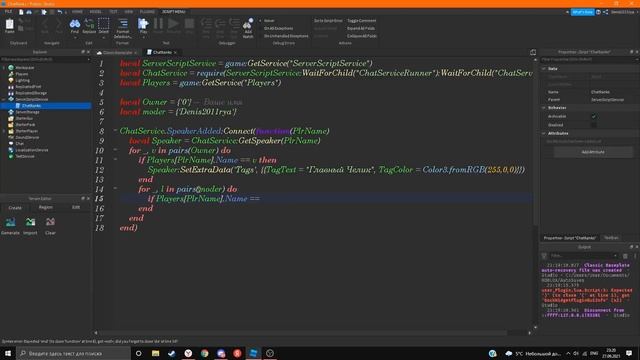640x360 pixels.
Task: Switch to the VIEW ribbon tab
Action: [129, 12]
